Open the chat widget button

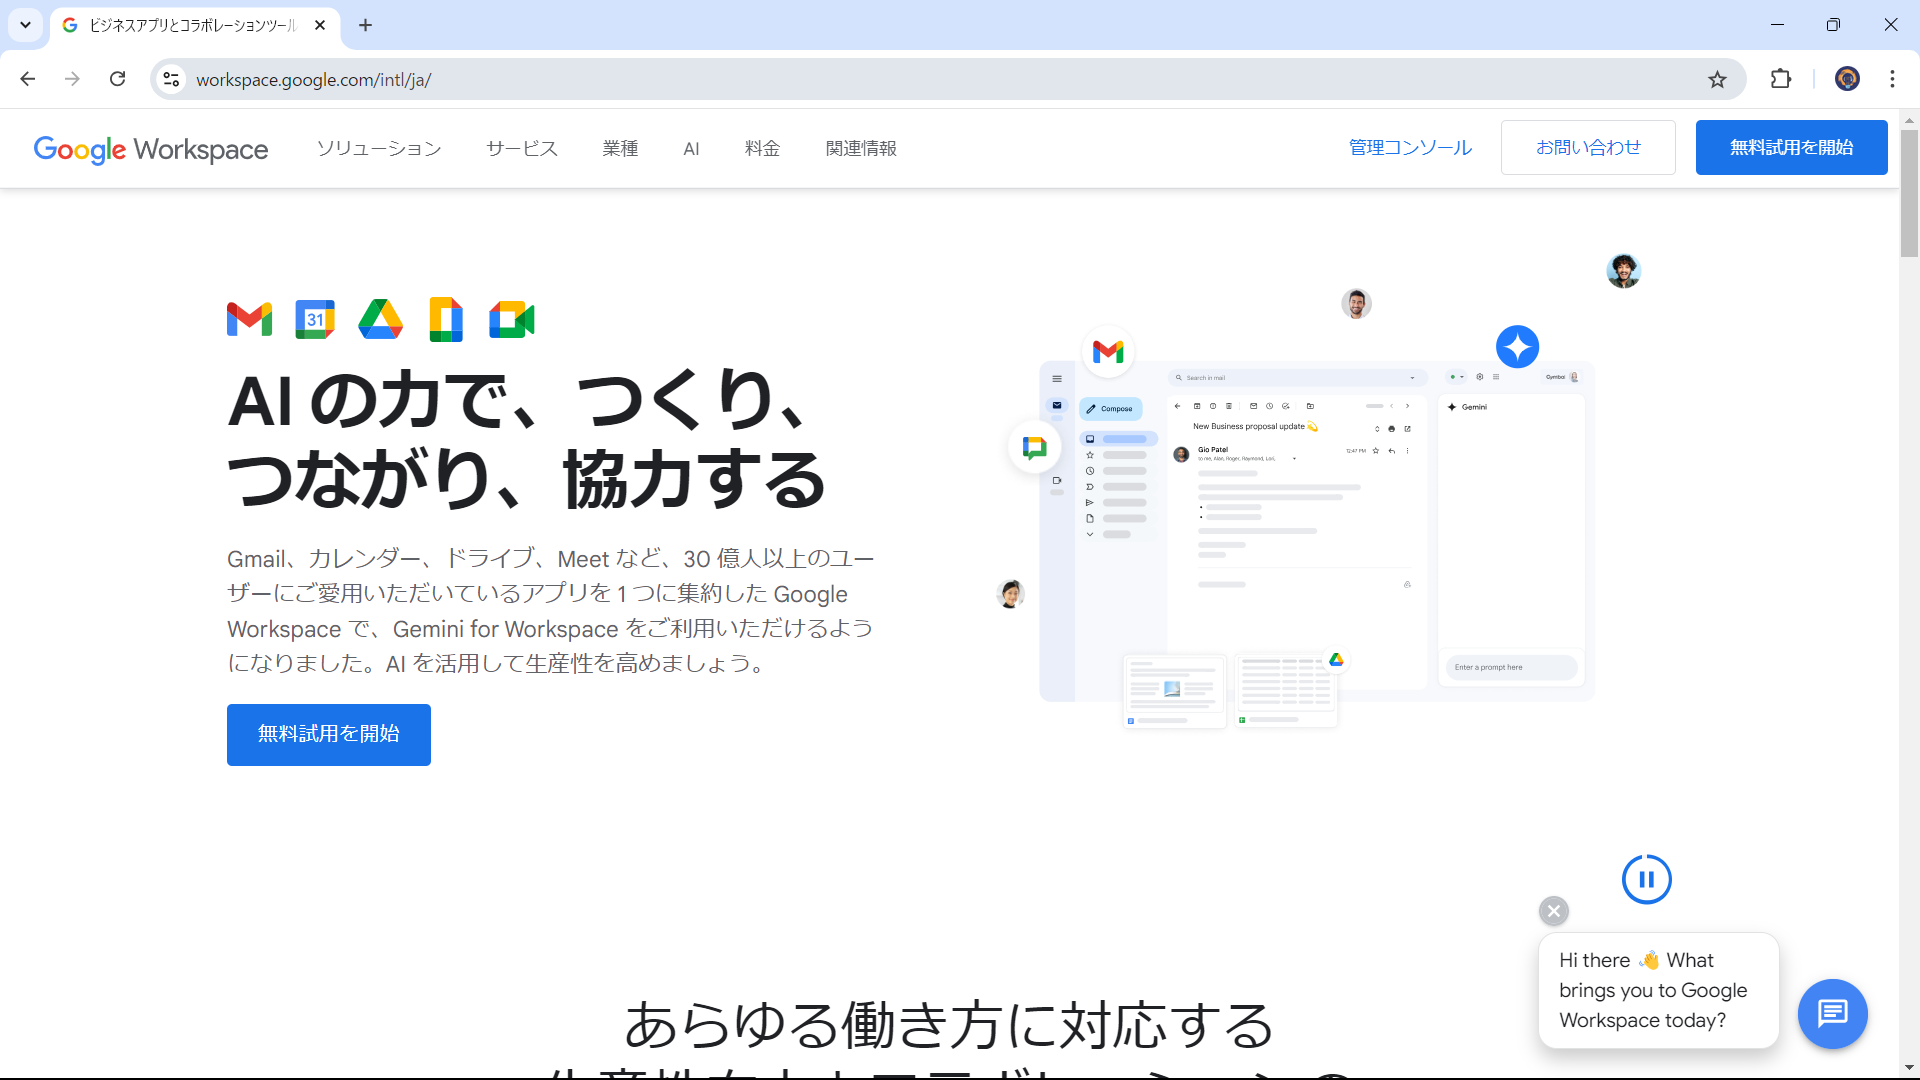(1832, 1013)
